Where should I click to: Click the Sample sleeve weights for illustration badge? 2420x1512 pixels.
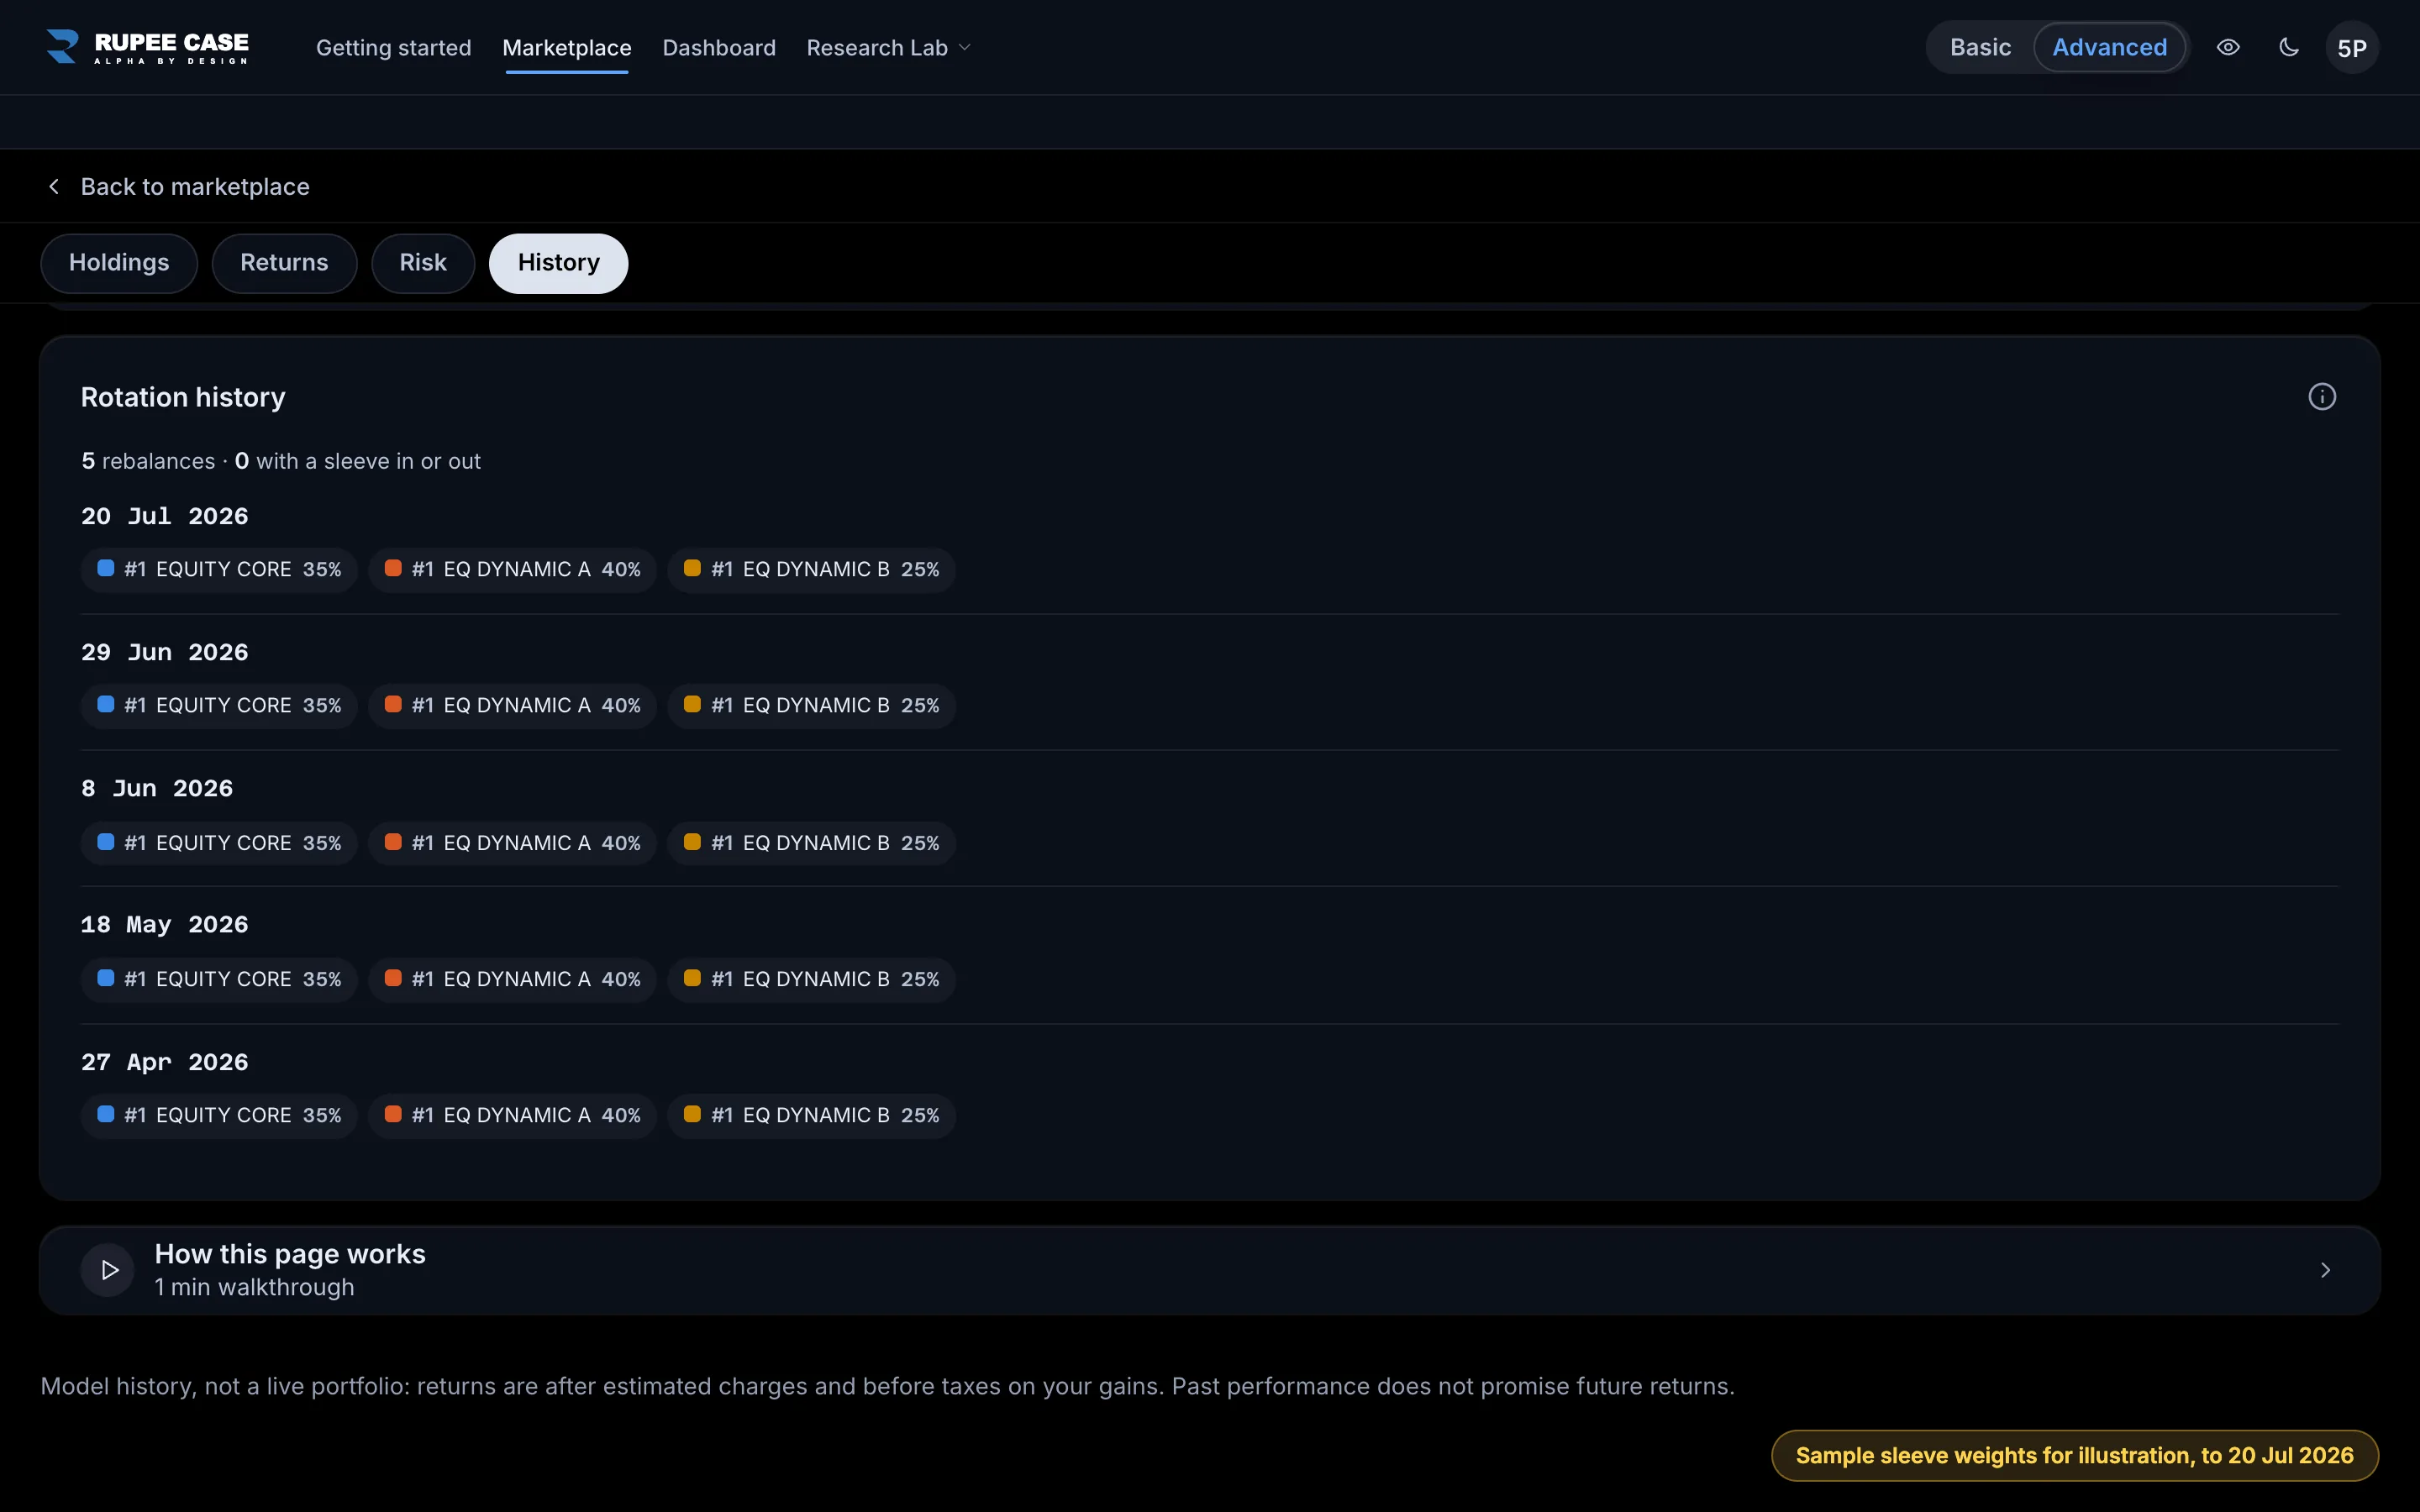point(2074,1456)
